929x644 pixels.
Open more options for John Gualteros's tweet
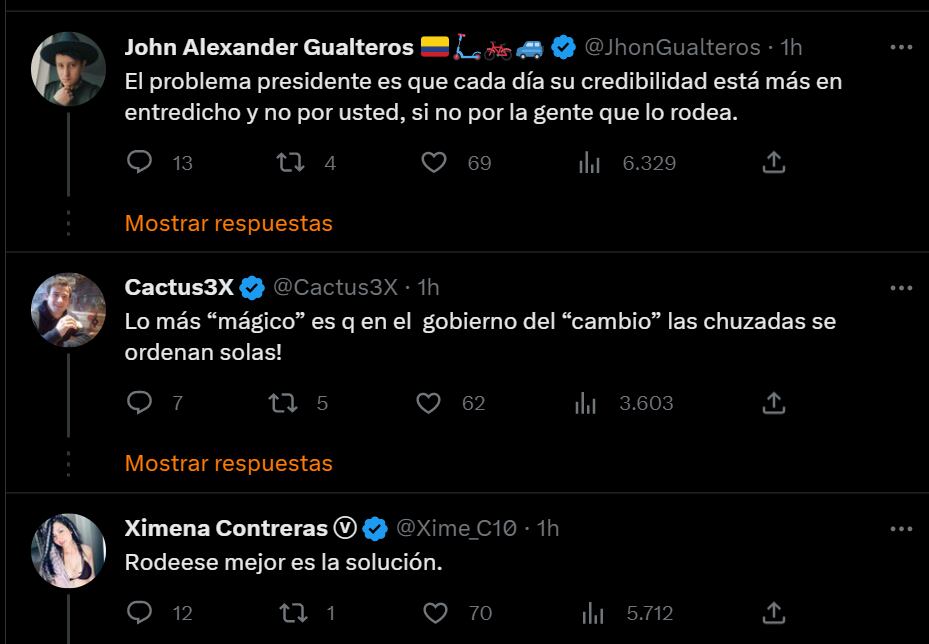[900, 47]
